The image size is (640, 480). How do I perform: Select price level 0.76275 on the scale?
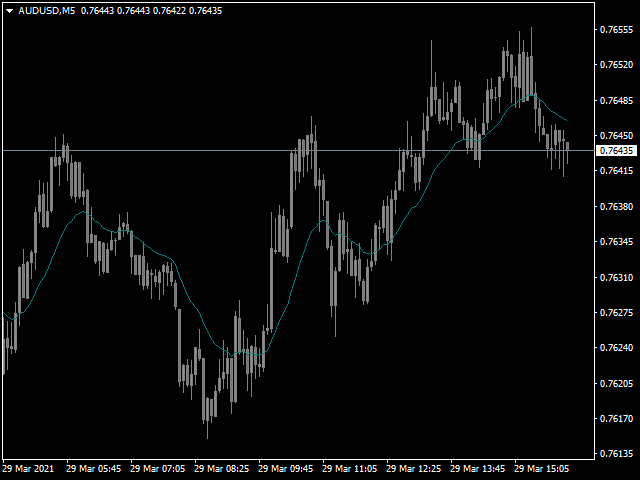(x=616, y=312)
